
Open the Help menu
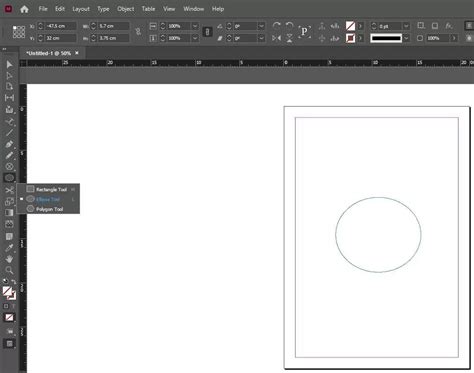(218, 9)
